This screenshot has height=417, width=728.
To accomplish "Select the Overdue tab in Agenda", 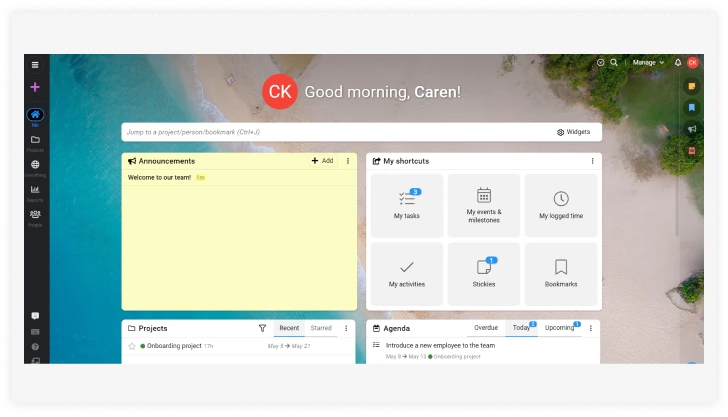I will point(486,328).
